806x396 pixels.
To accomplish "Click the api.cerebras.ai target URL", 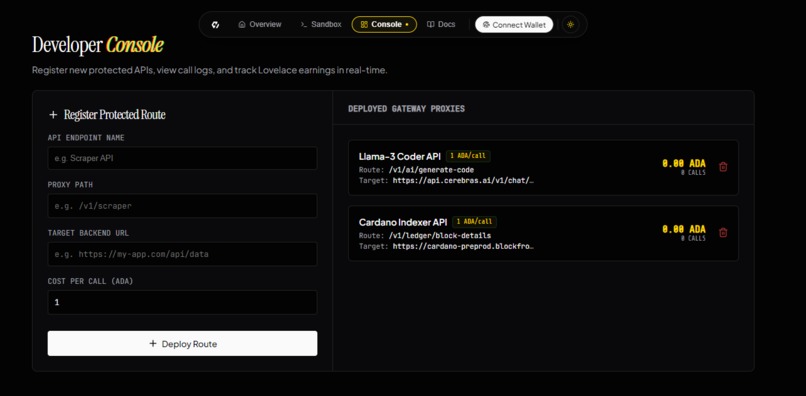I will coord(463,181).
